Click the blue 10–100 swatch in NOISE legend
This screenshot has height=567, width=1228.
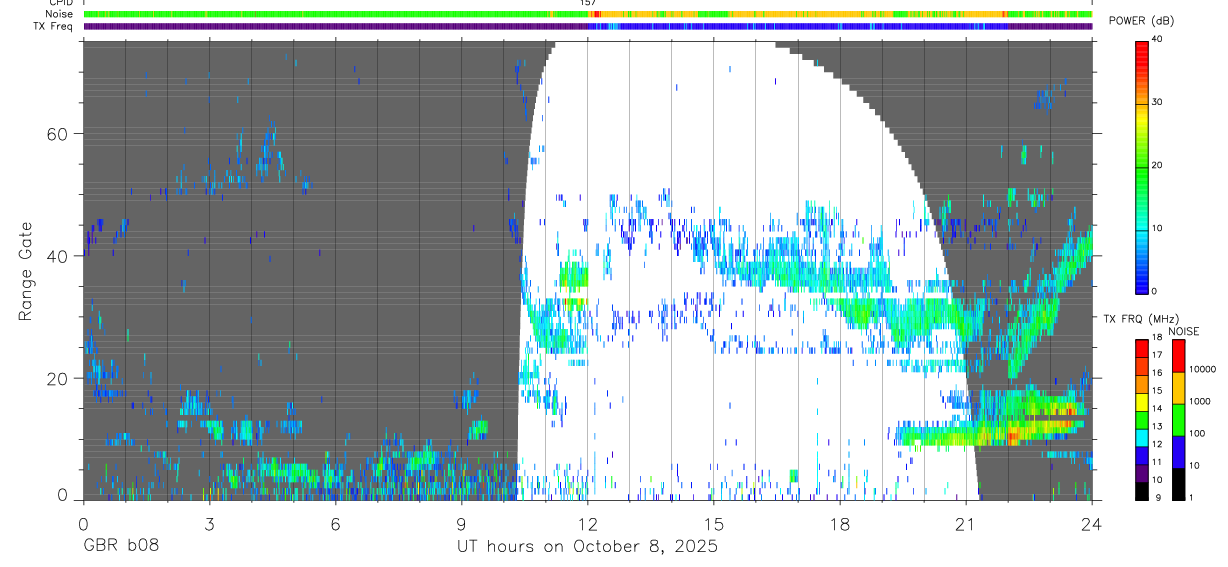(1178, 452)
